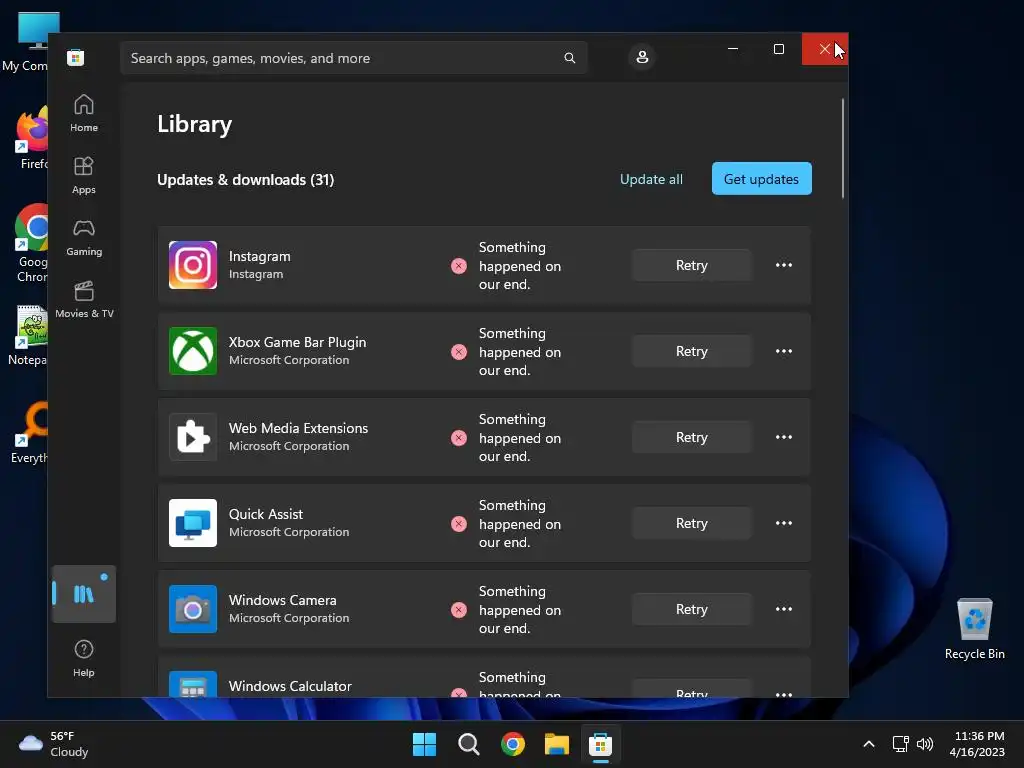The height and width of the screenshot is (768, 1024).
Task: Click the Windows Calculator app icon
Action: point(193,684)
